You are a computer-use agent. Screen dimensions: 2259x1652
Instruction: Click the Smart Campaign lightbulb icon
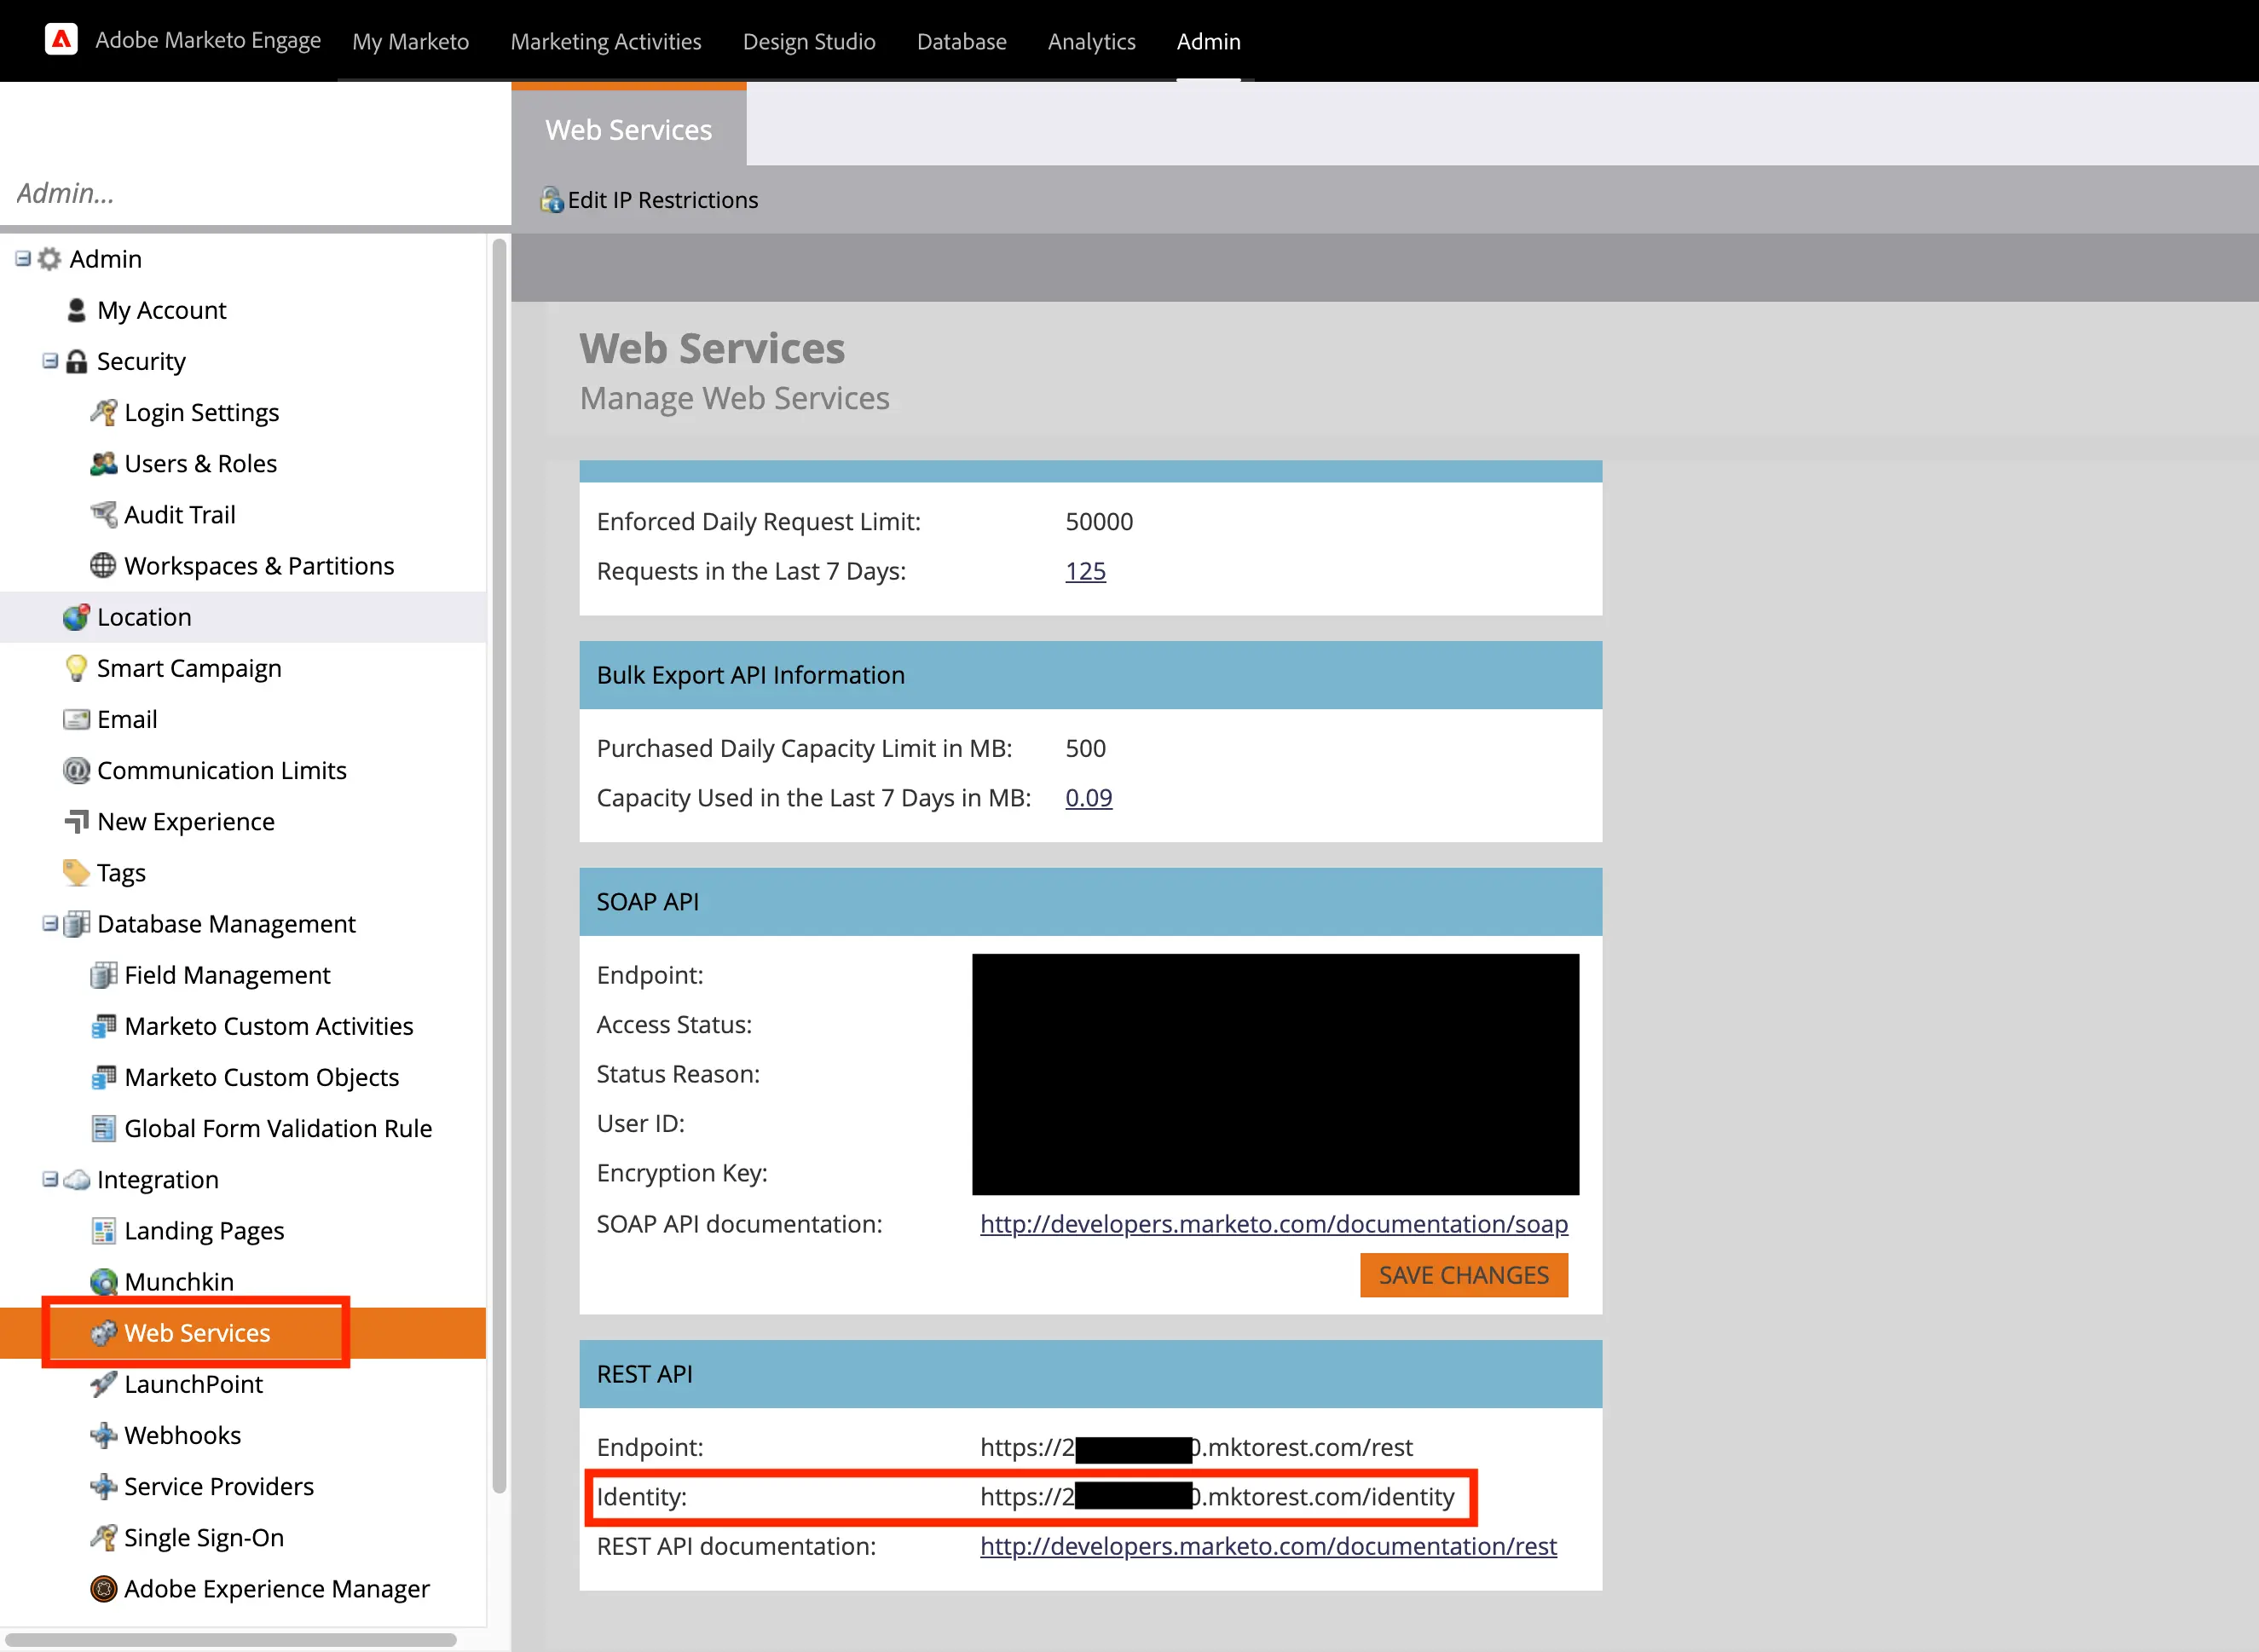coord(76,668)
